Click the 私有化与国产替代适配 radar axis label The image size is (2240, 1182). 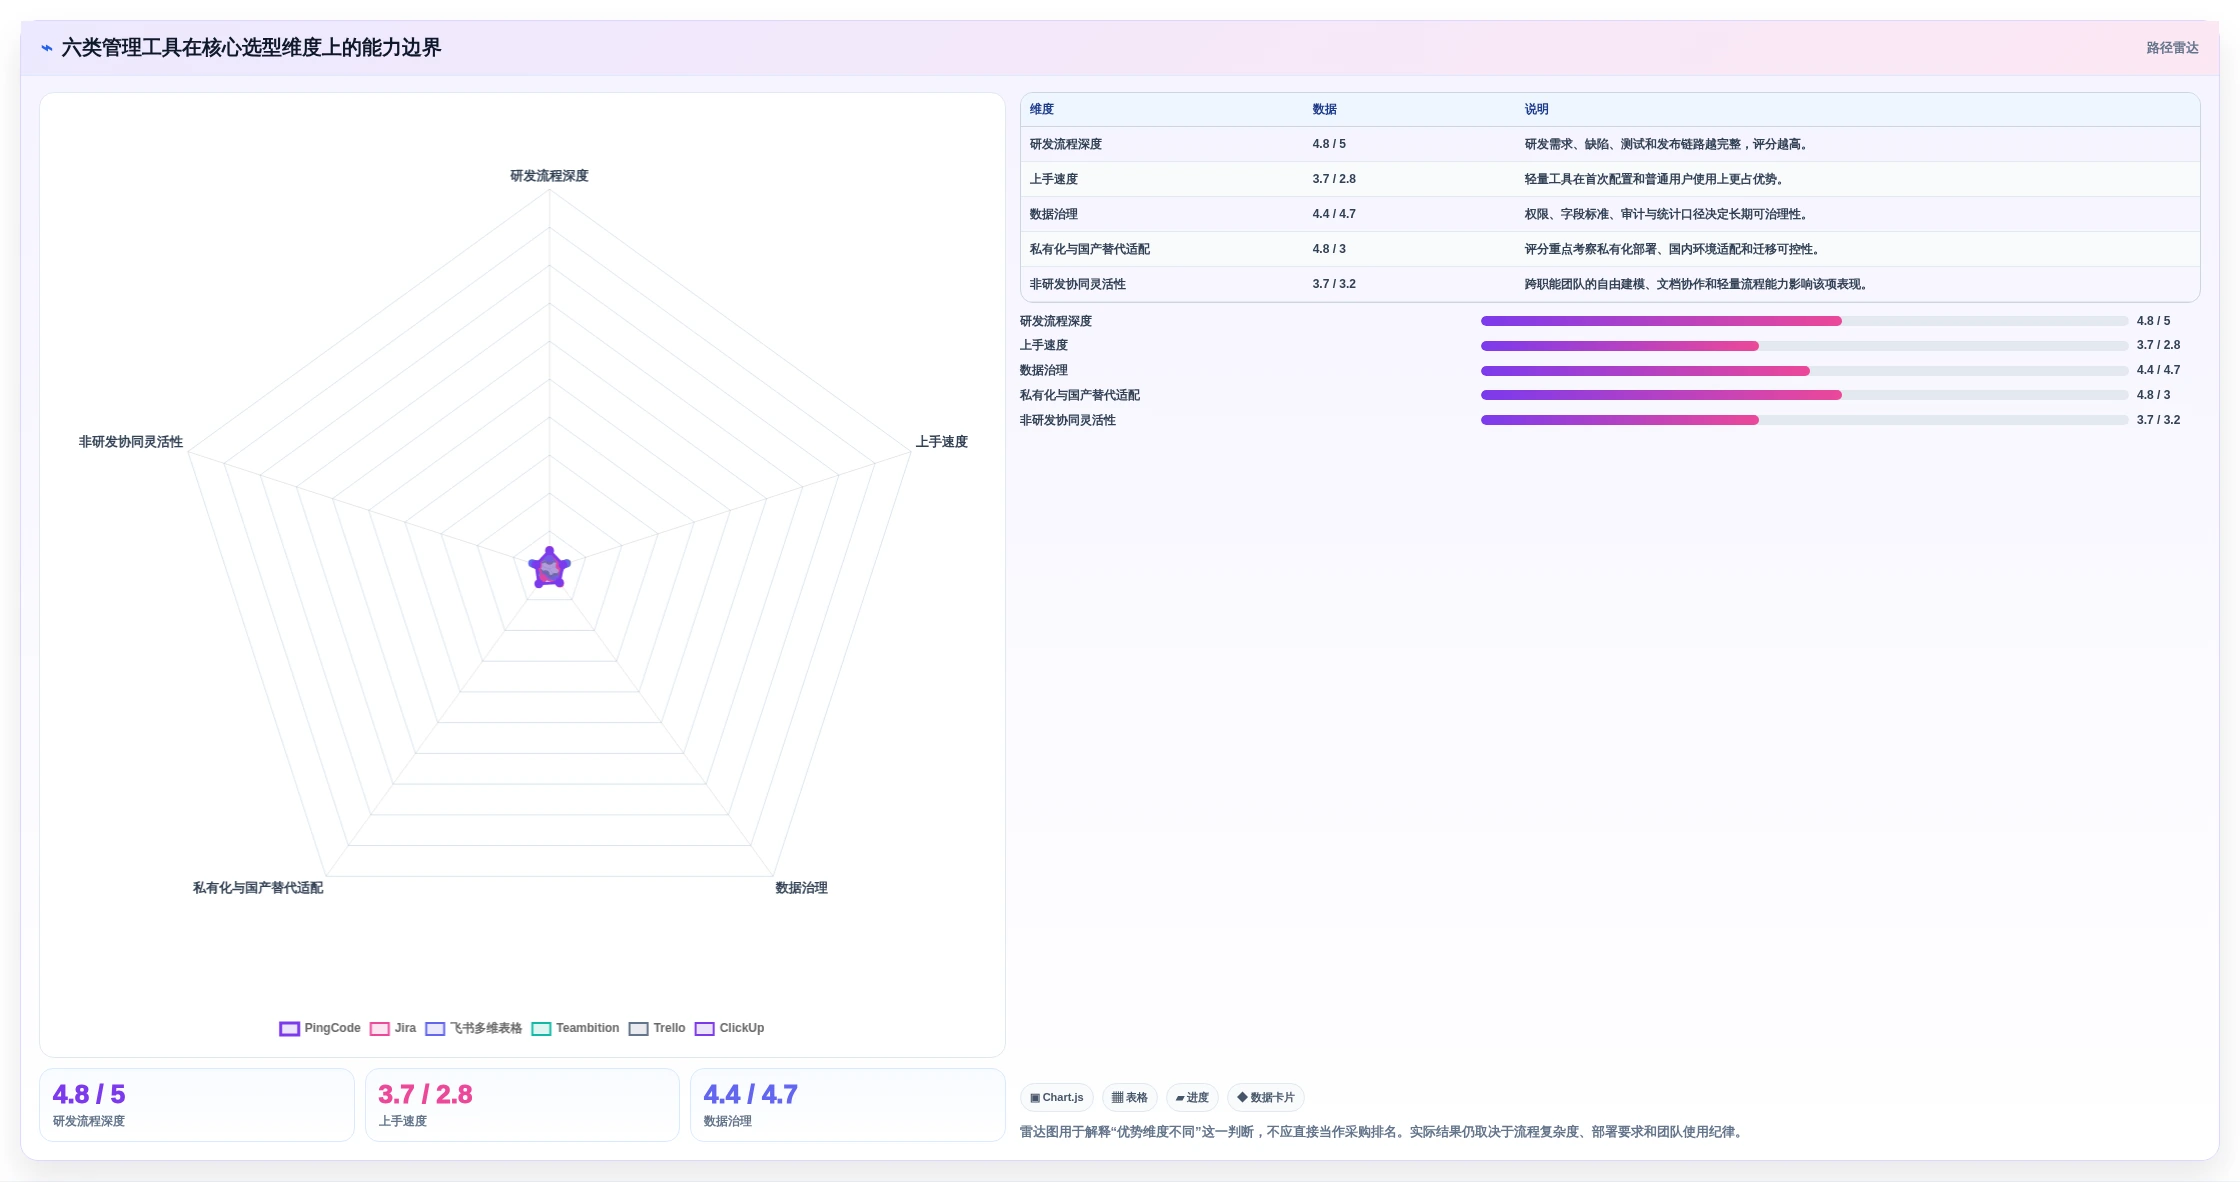[258, 888]
